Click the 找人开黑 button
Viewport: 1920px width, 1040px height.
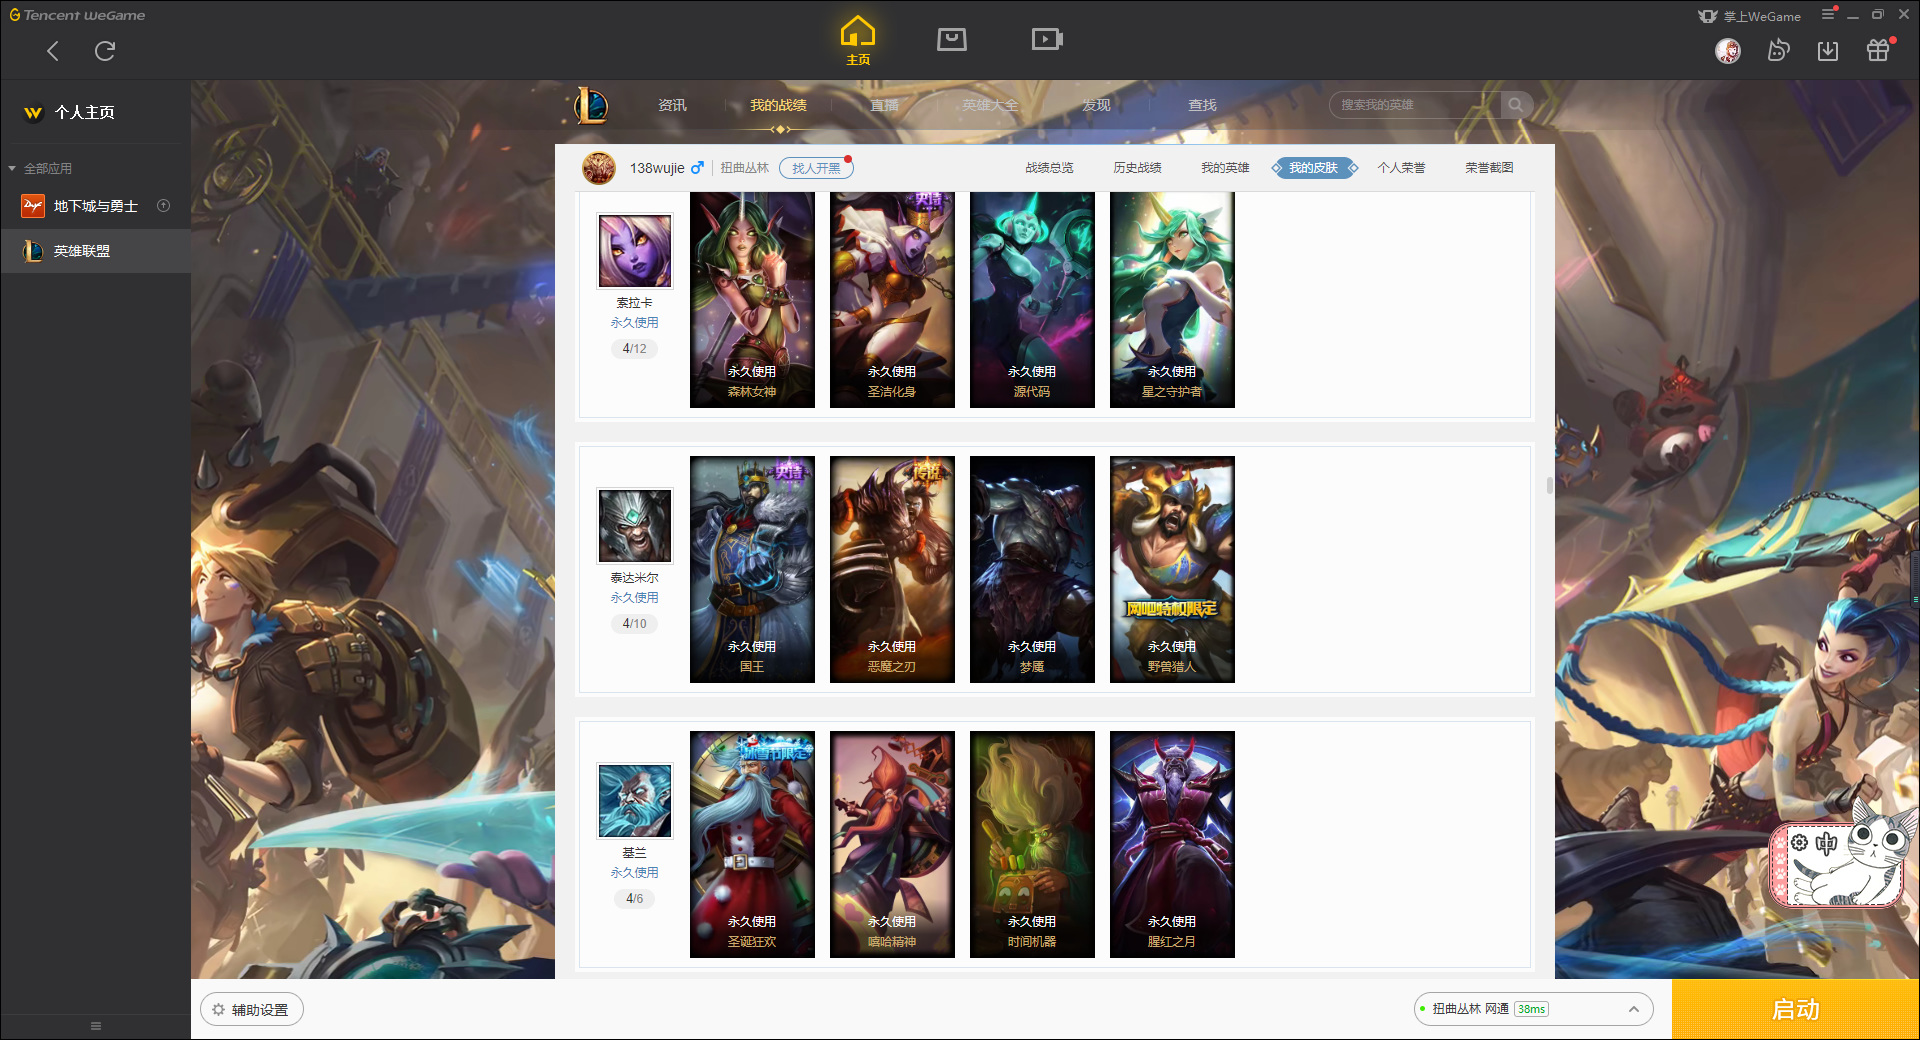(x=816, y=168)
